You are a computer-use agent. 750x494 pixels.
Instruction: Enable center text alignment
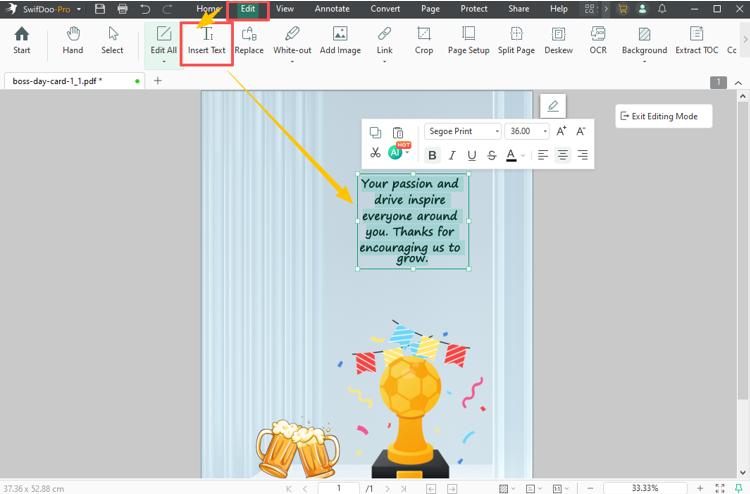coord(563,155)
